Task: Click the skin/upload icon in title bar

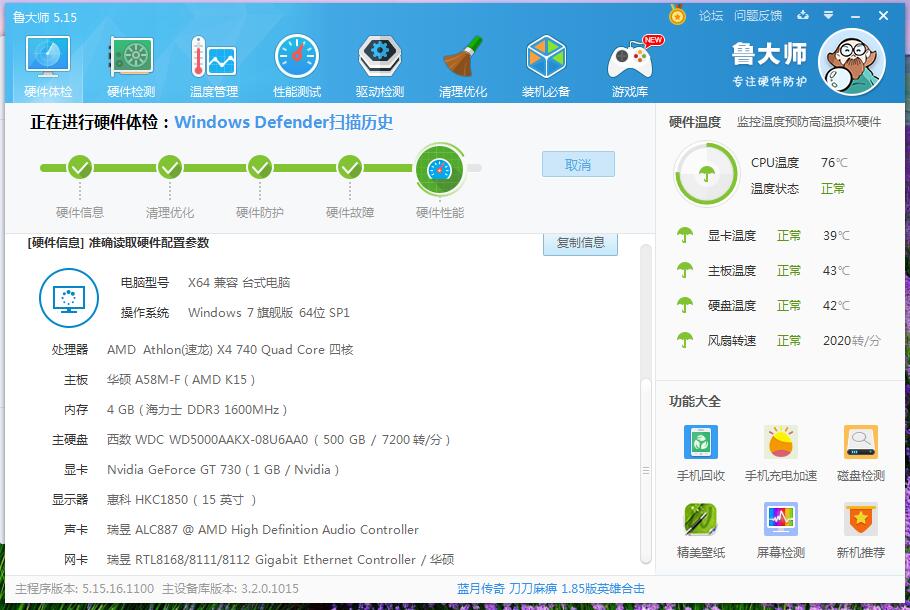Action: tap(803, 15)
